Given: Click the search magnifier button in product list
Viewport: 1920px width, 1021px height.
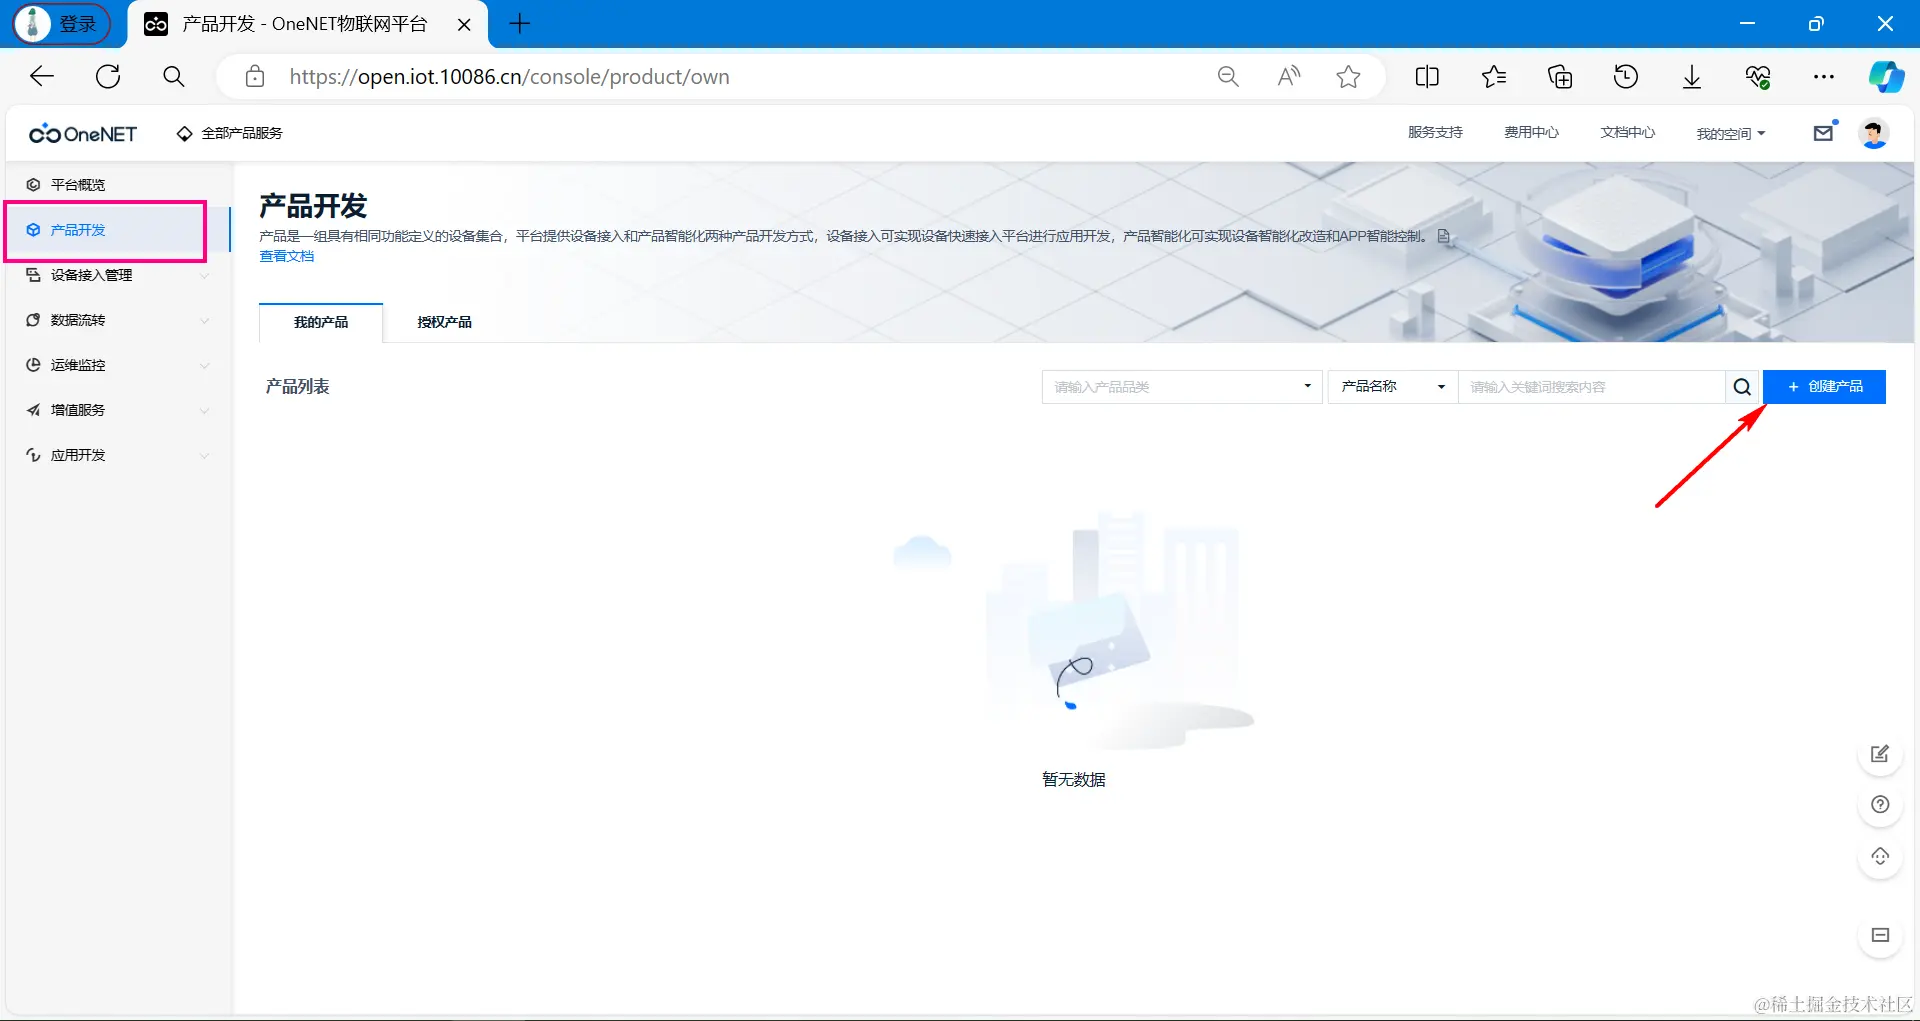Looking at the screenshot, I should point(1742,387).
